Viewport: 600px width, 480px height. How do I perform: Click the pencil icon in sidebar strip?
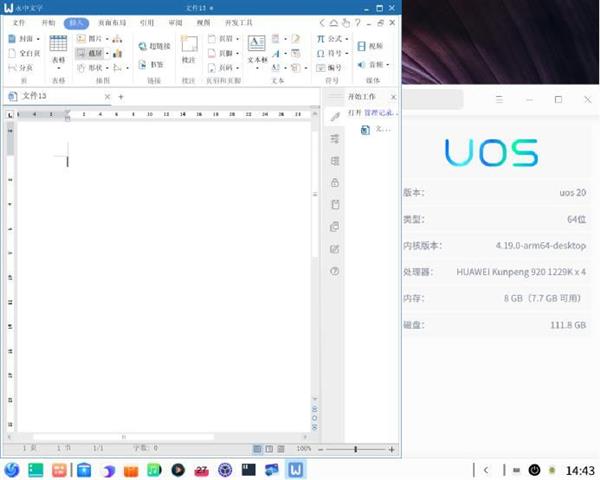(x=335, y=117)
